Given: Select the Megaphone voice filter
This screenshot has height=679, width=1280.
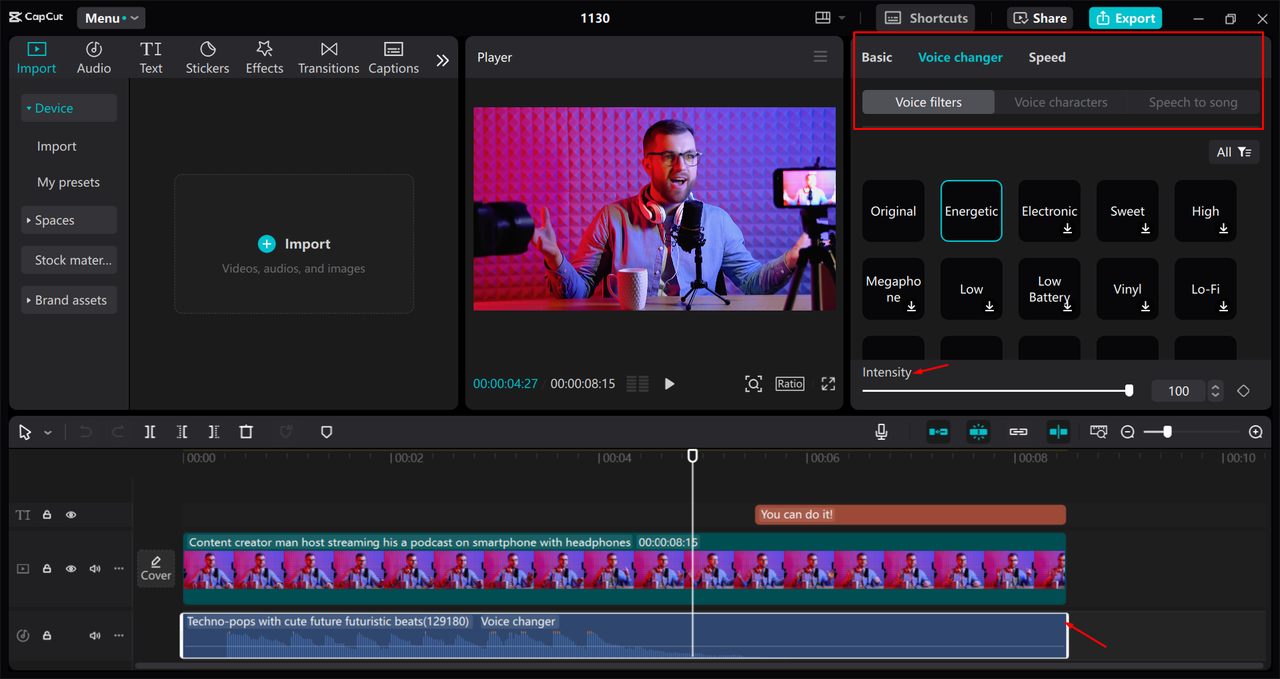Looking at the screenshot, I should (x=893, y=289).
